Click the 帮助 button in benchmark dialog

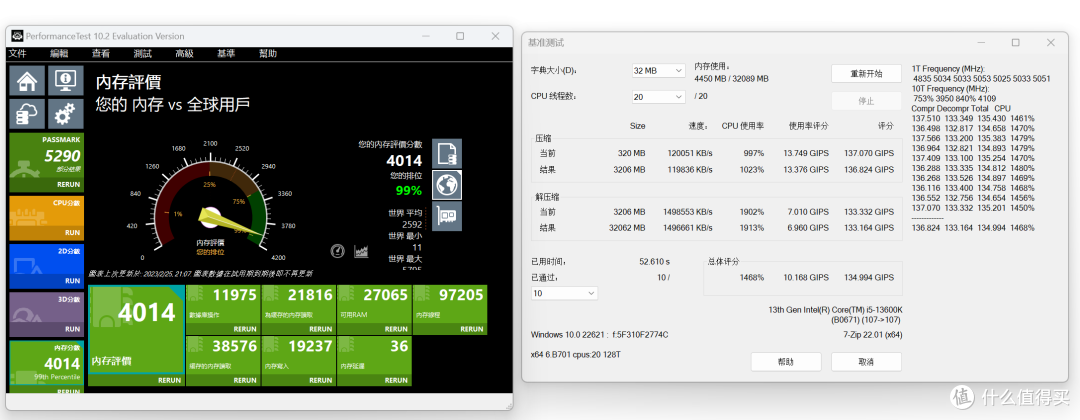coord(786,361)
